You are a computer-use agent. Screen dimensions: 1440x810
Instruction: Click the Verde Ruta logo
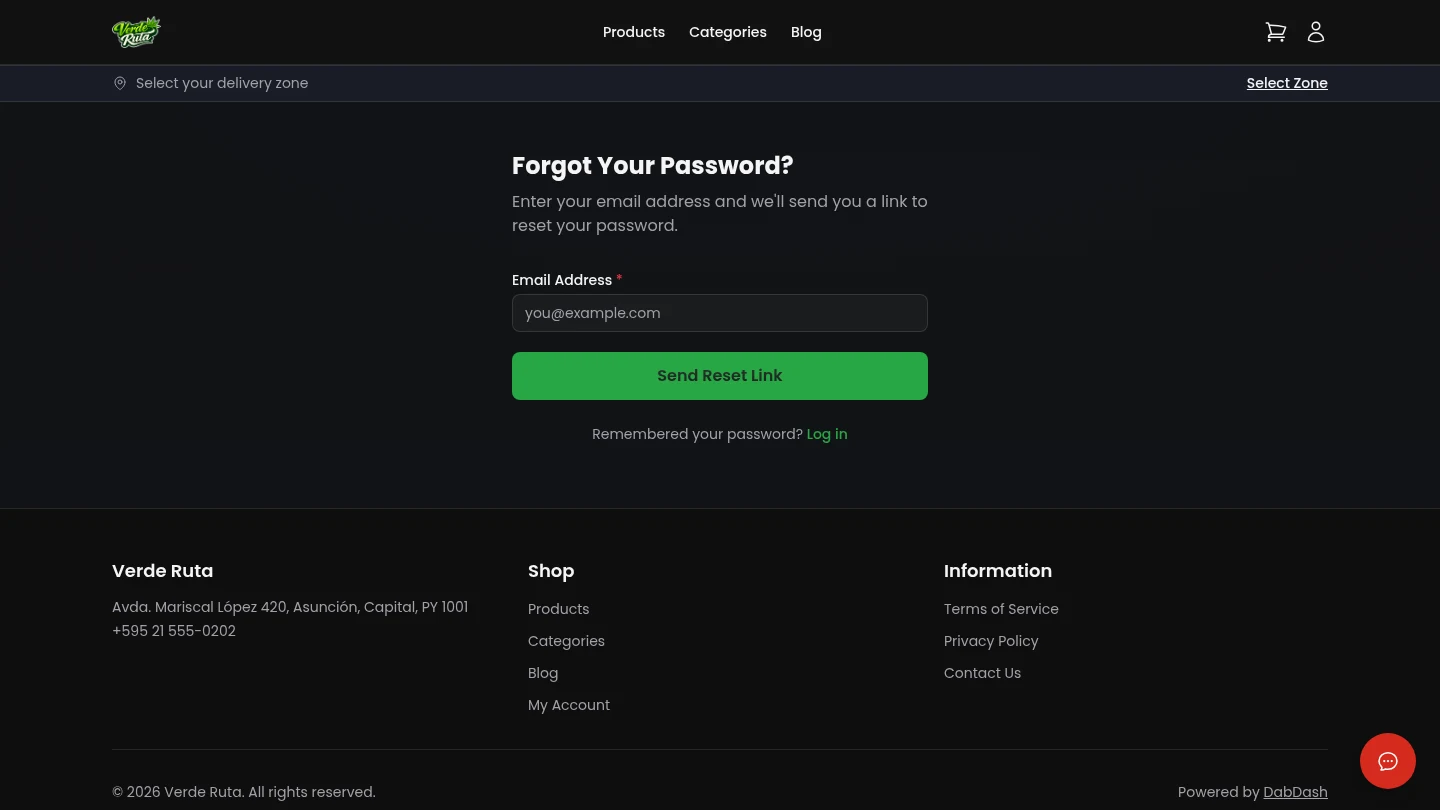pos(136,31)
